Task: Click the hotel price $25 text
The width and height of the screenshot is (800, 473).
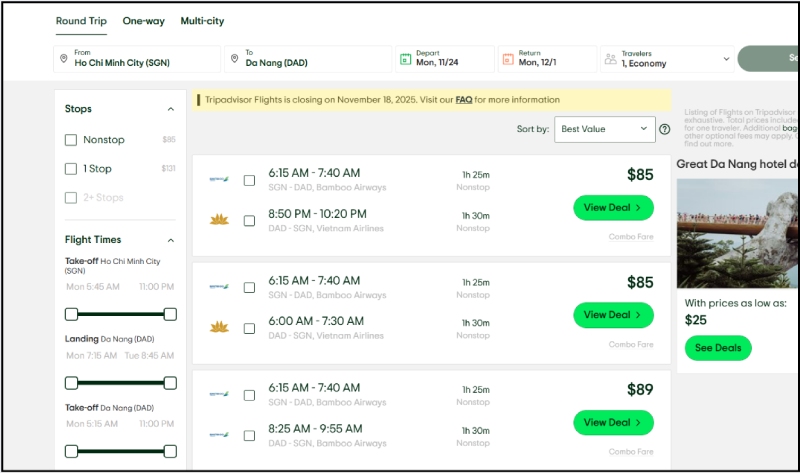Action: [695, 320]
